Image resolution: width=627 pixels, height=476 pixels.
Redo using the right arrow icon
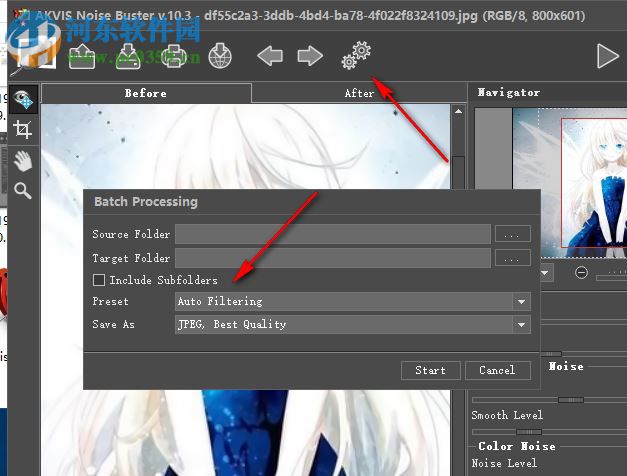click(310, 56)
